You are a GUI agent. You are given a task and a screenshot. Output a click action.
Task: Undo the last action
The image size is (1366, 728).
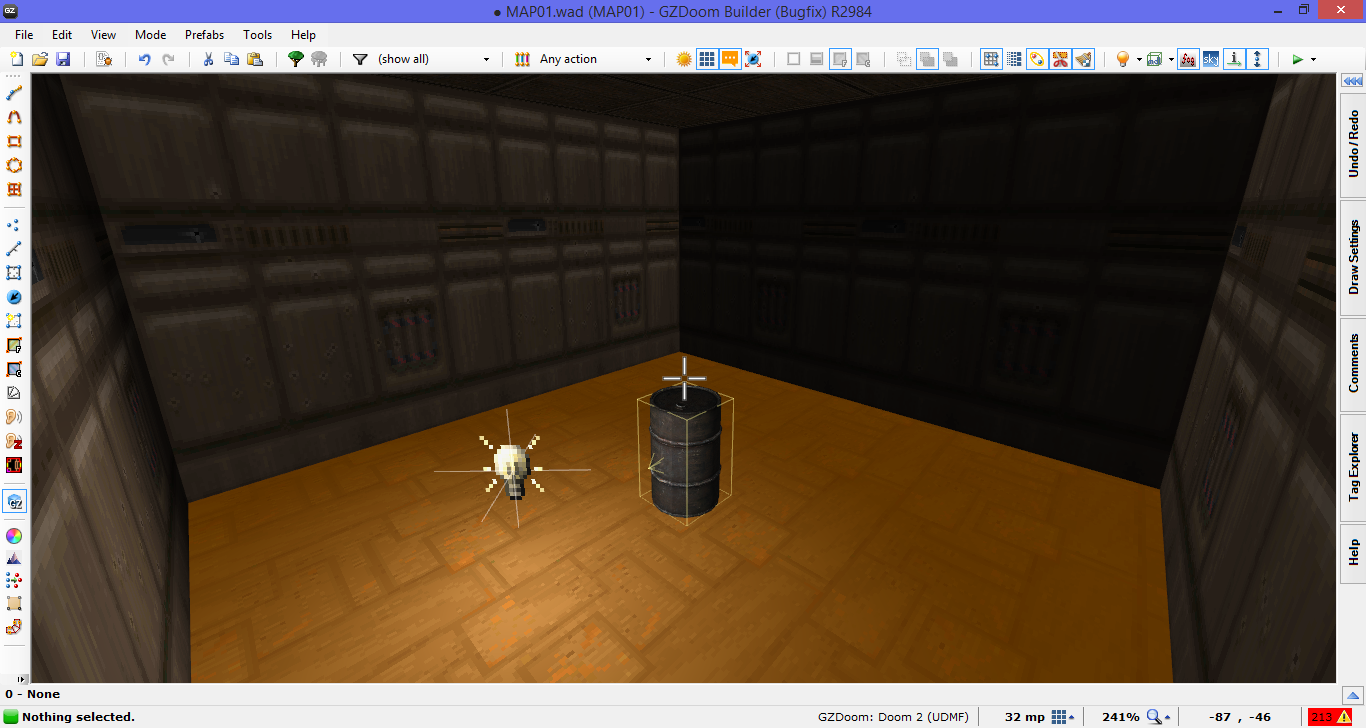(x=144, y=59)
